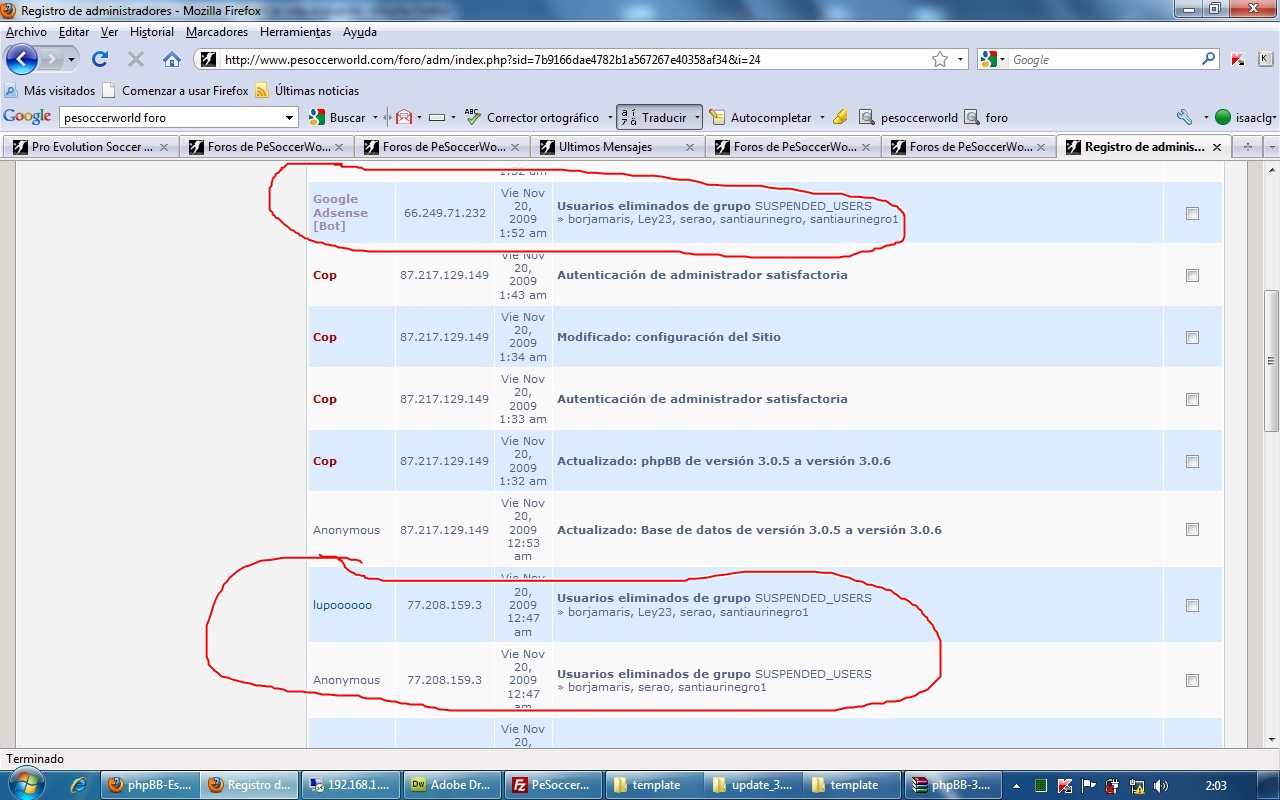This screenshot has width=1280, height=800.
Task: Open the URL bar history dropdown
Action: pyautogui.click(x=960, y=59)
